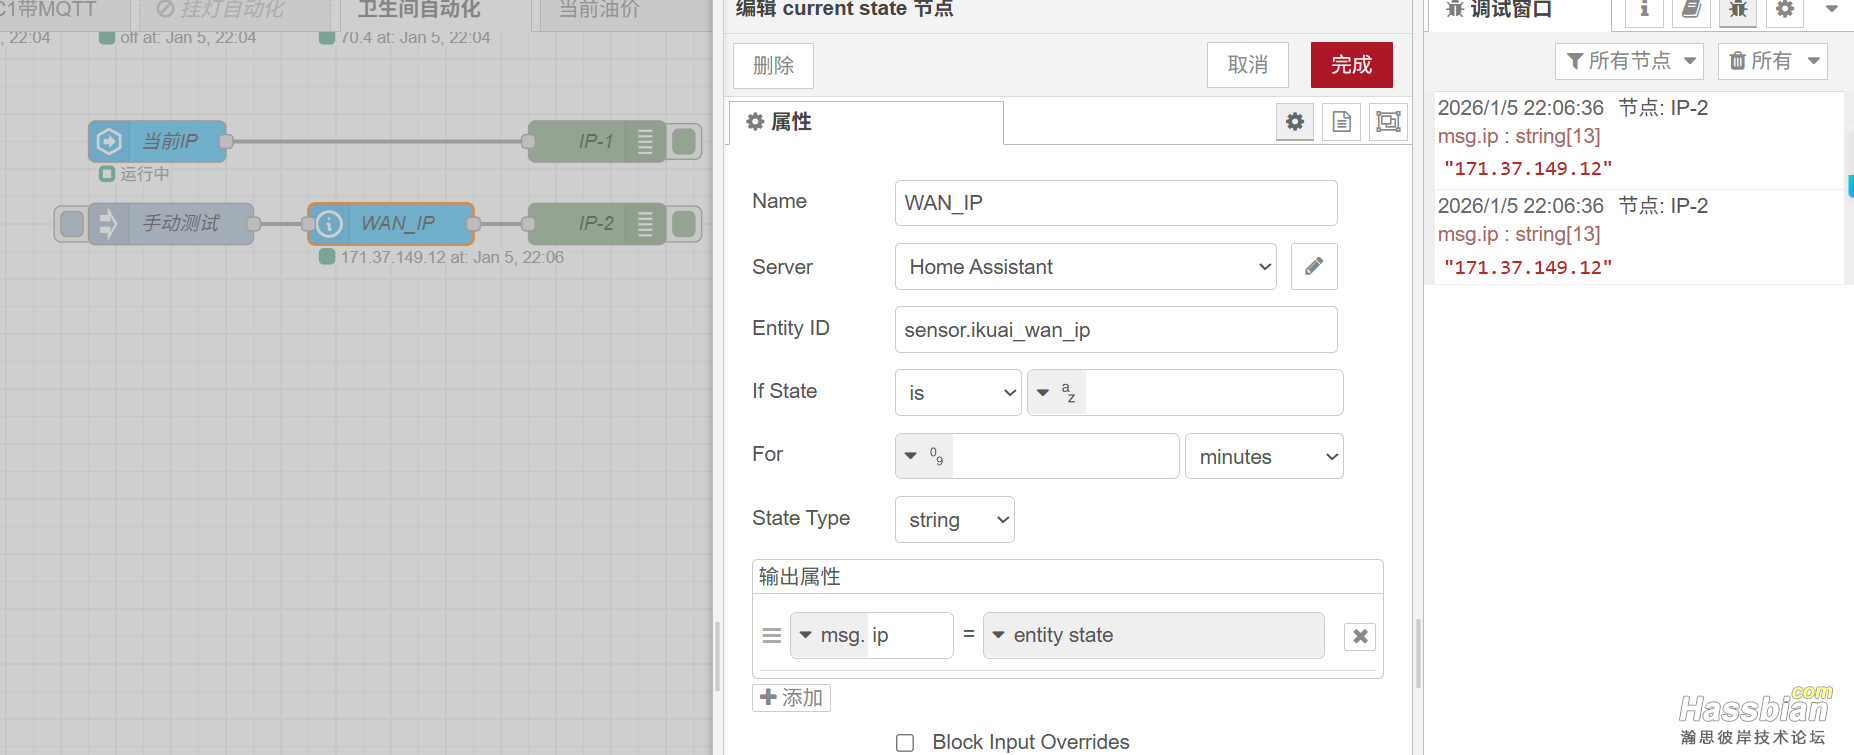1854x755 pixels.
Task: Remove the msg.ip output property row
Action: click(x=1360, y=636)
